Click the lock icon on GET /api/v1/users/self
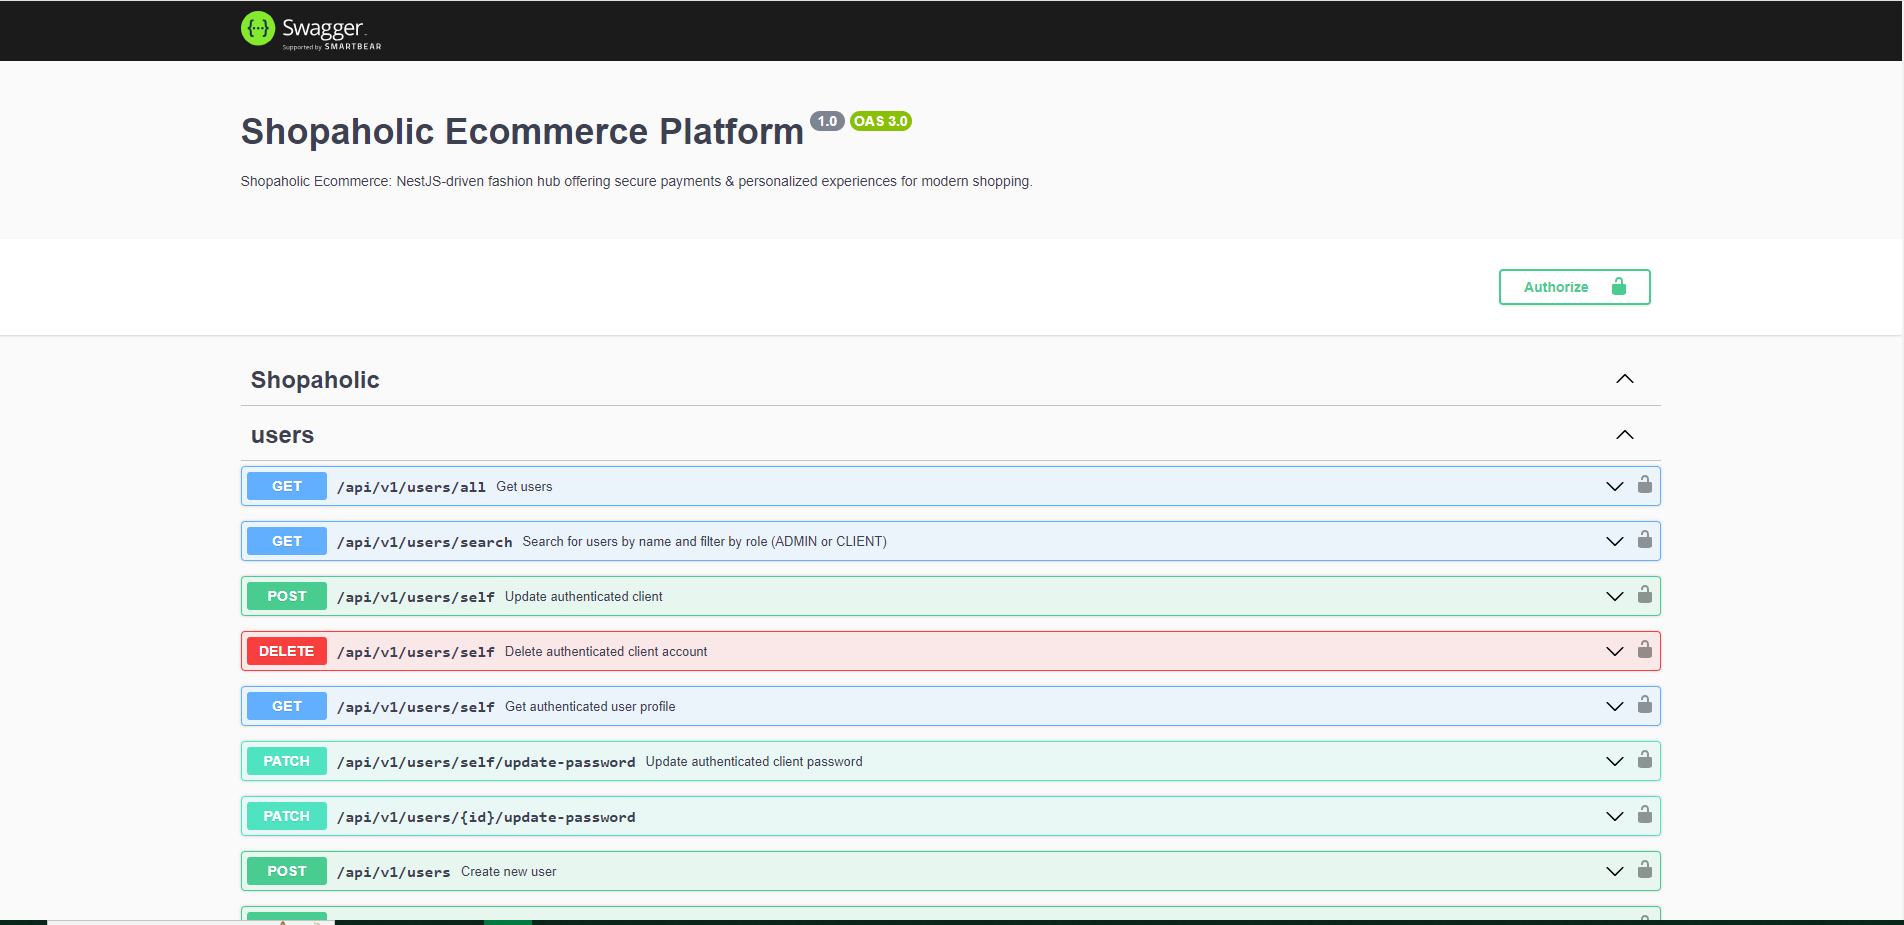 (x=1644, y=705)
